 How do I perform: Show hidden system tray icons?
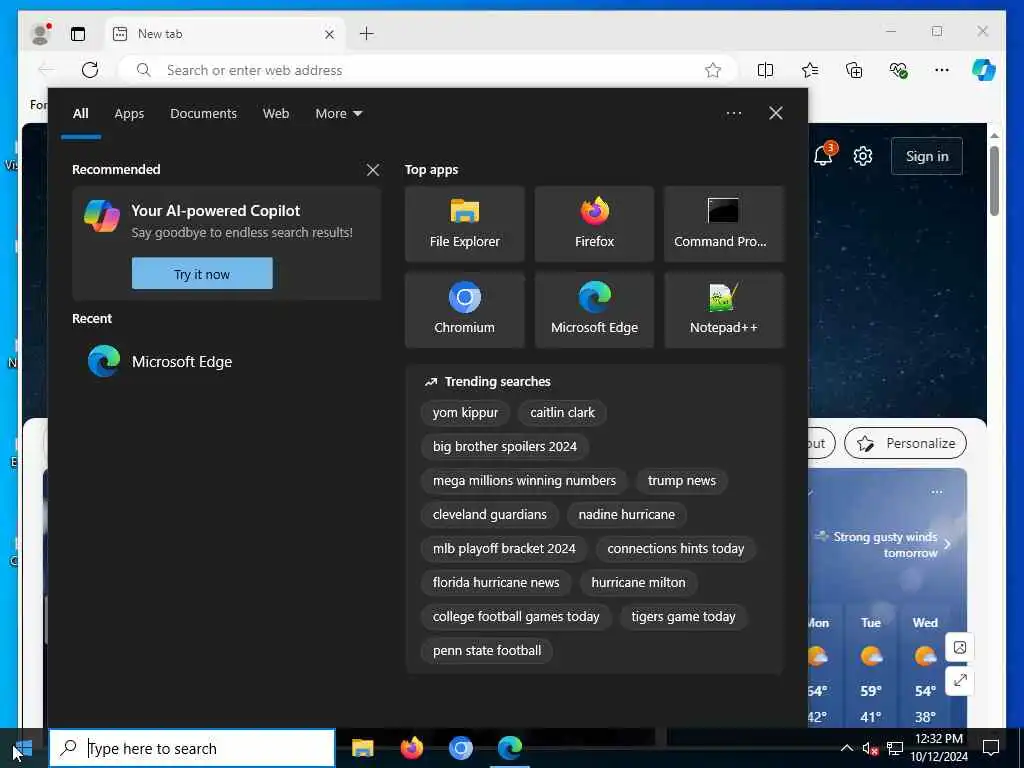click(846, 748)
